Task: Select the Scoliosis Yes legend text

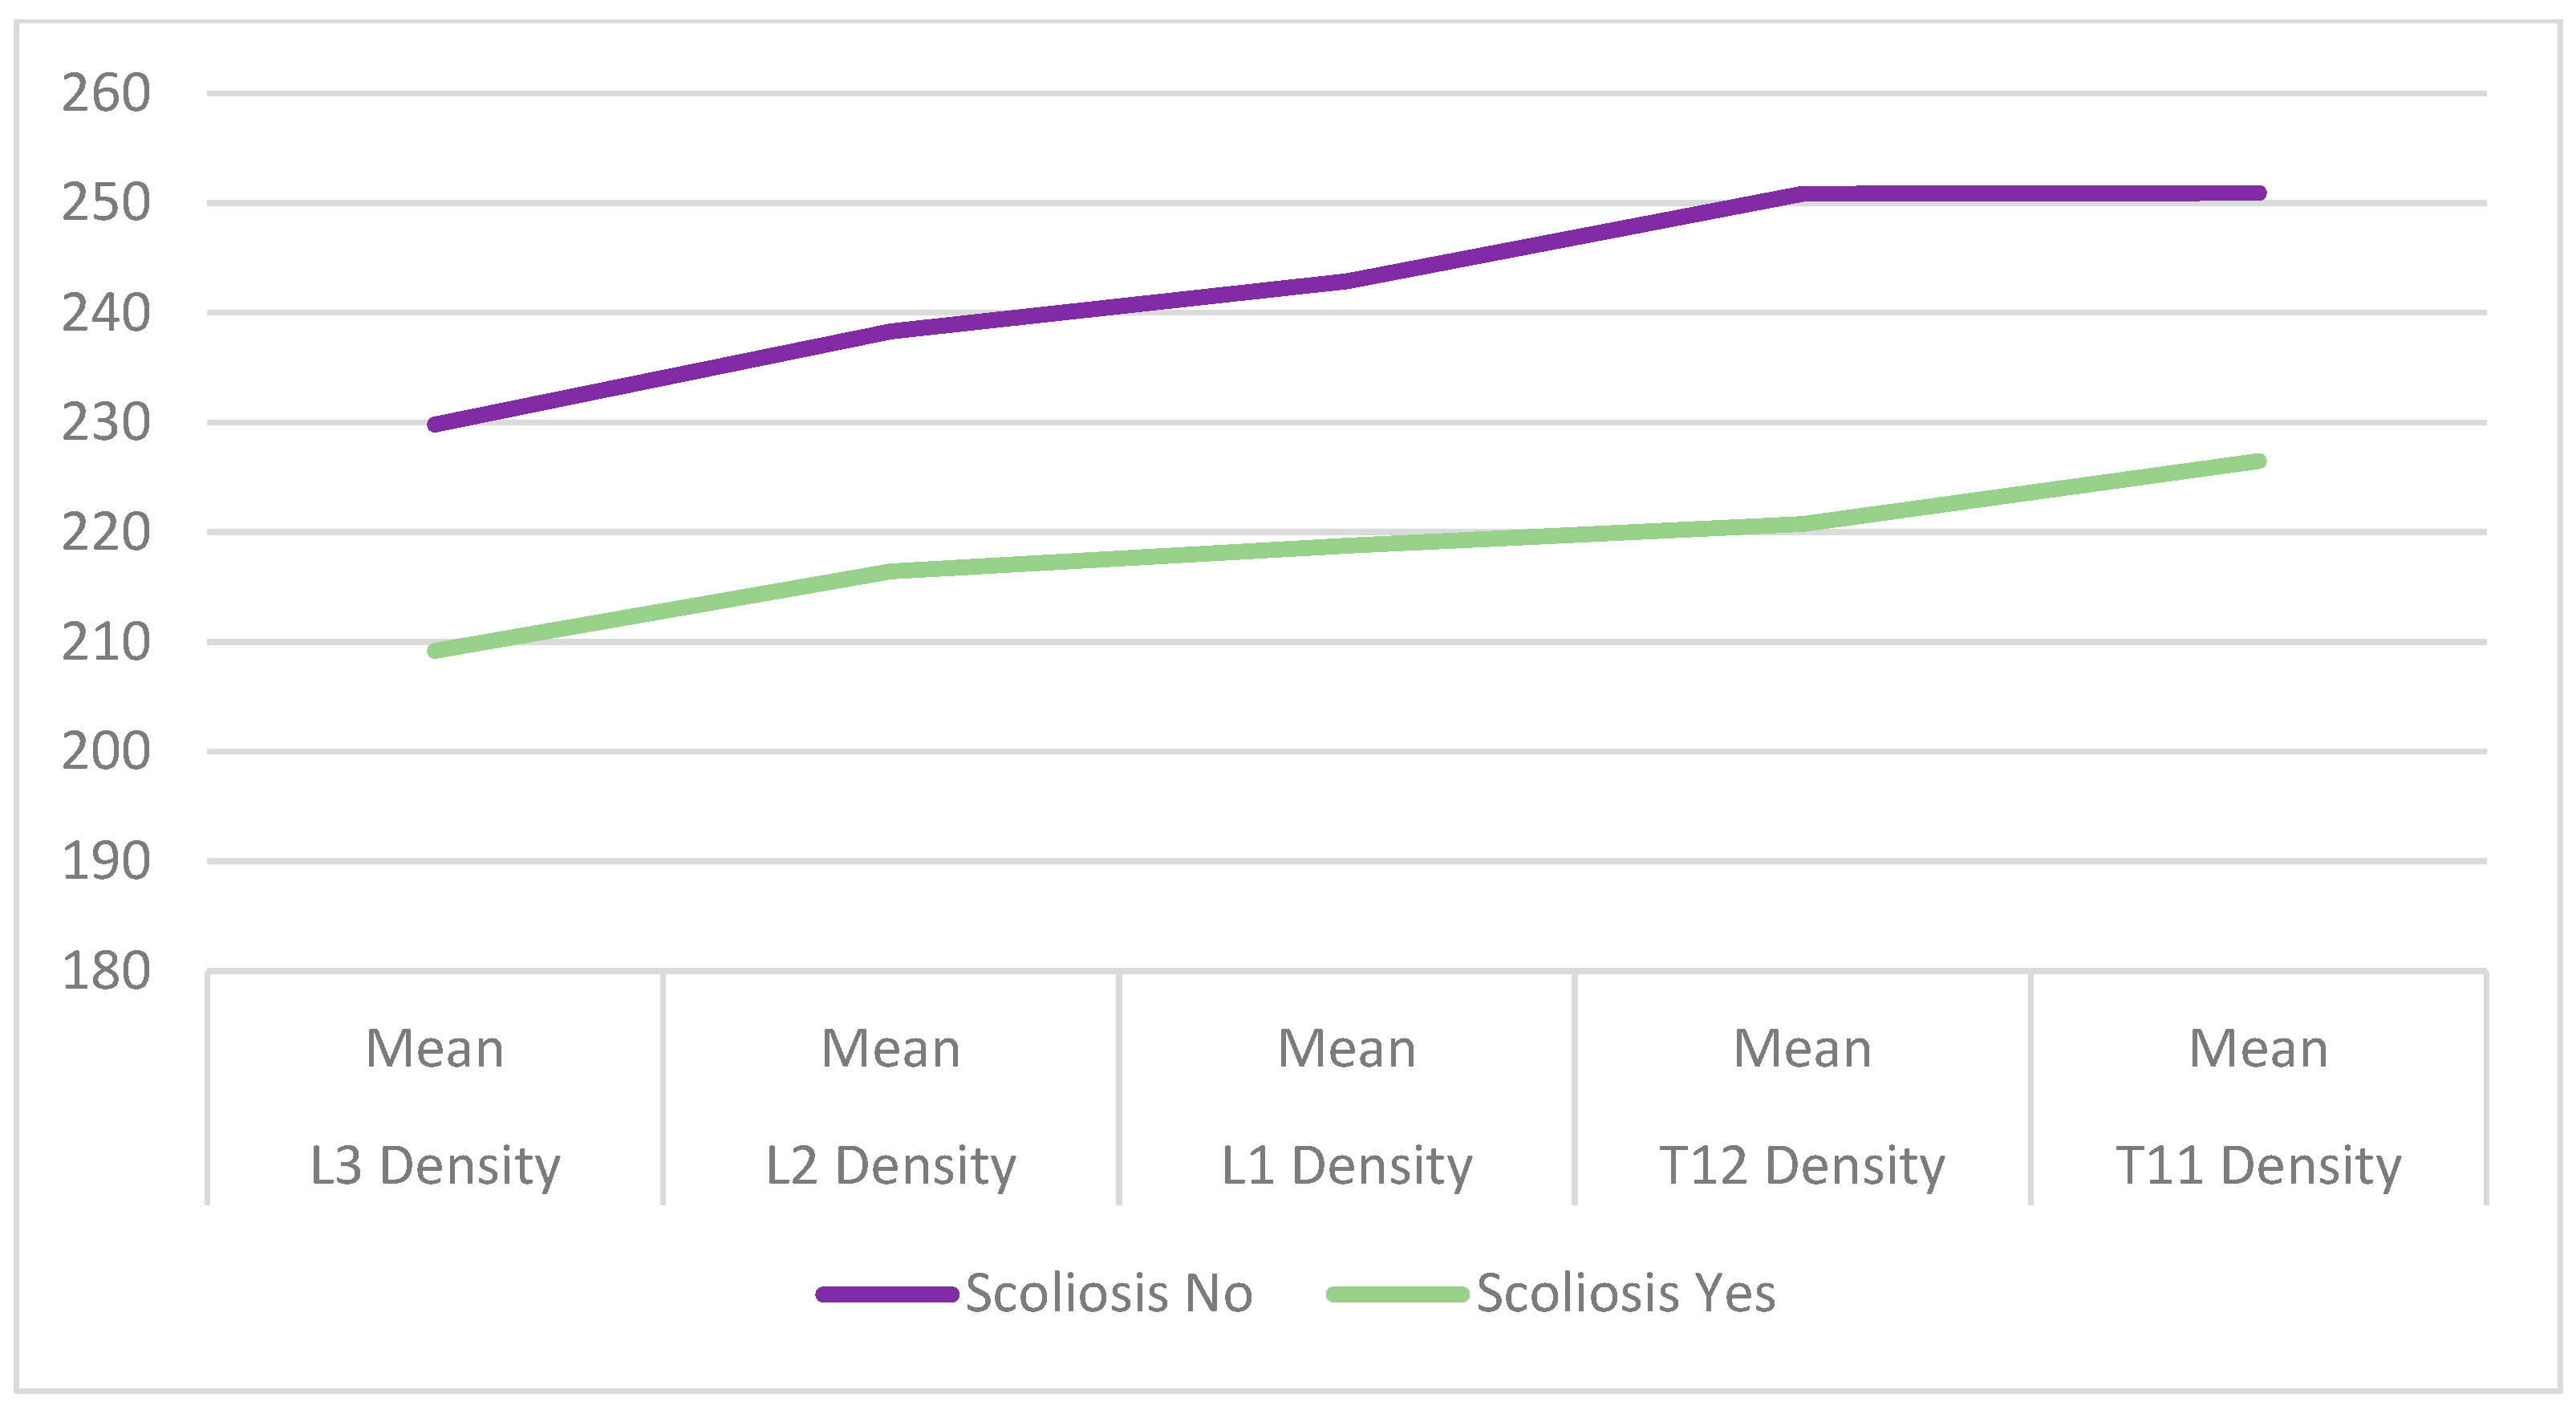Action: coord(1626,1293)
